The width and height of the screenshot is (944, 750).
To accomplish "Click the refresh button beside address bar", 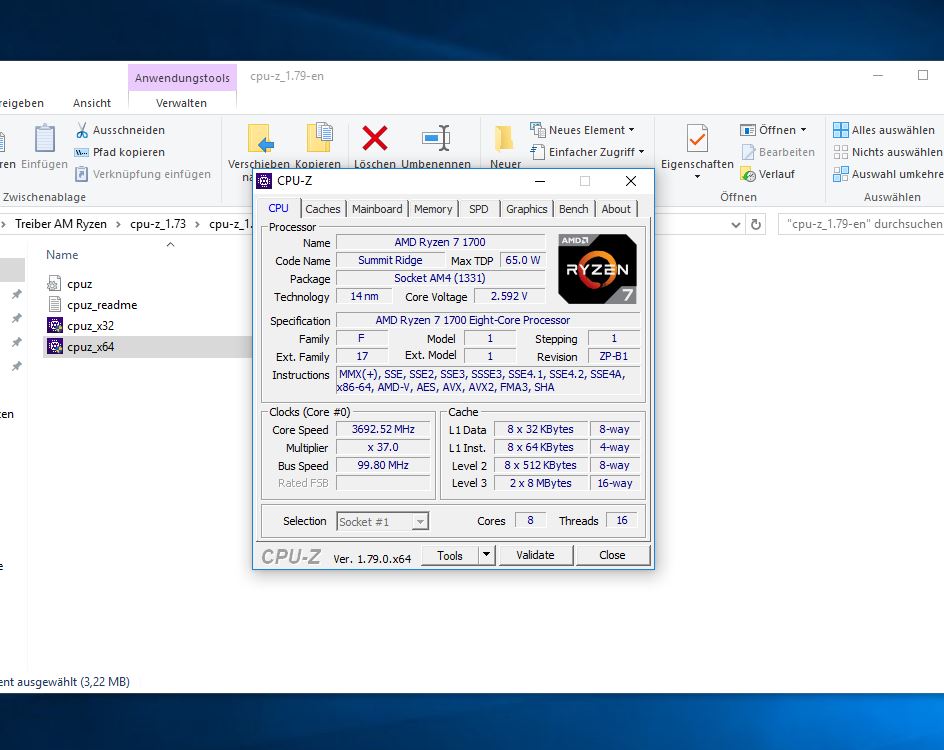I will [x=756, y=225].
